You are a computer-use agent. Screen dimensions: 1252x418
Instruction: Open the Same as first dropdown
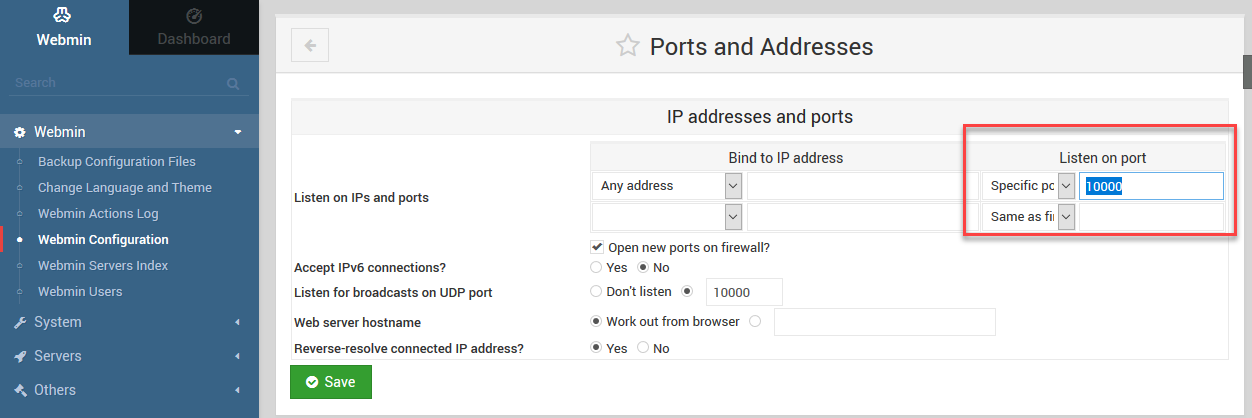click(1029, 216)
